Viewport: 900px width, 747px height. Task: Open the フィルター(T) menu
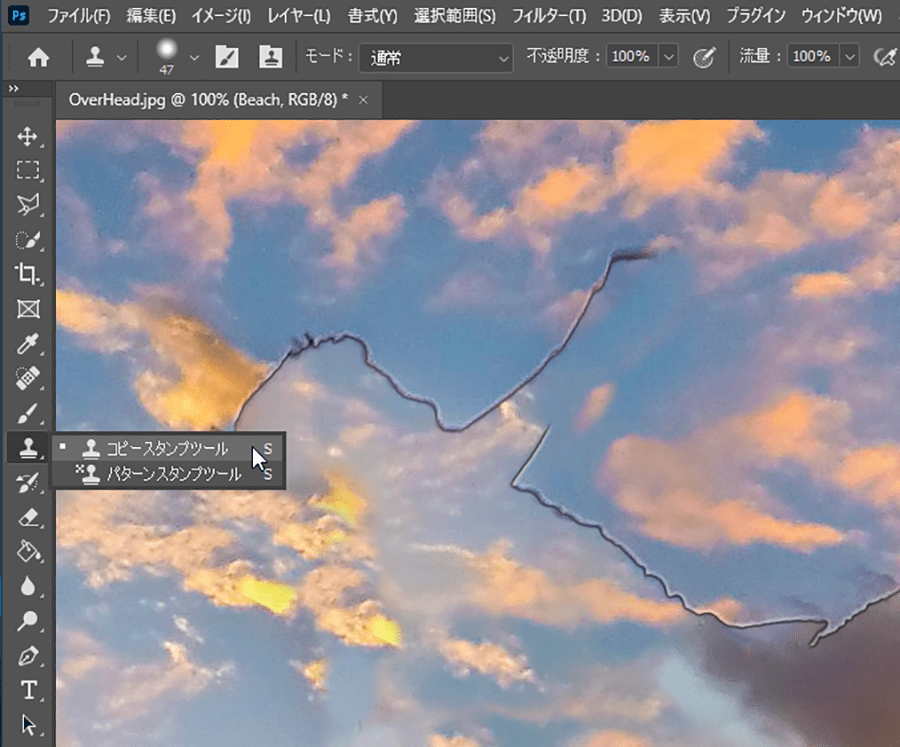pyautogui.click(x=548, y=16)
